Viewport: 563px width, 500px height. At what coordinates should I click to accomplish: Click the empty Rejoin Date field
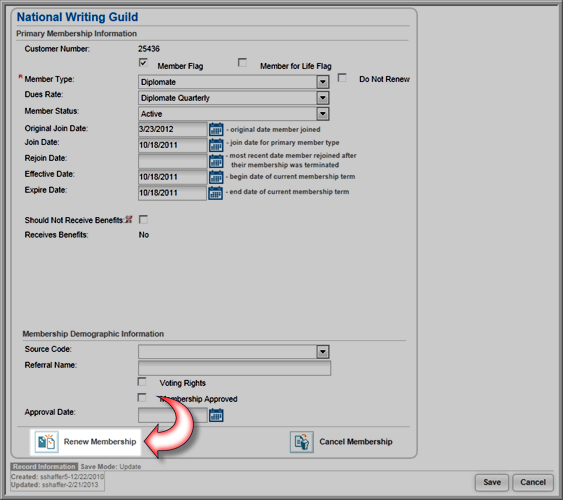173,161
